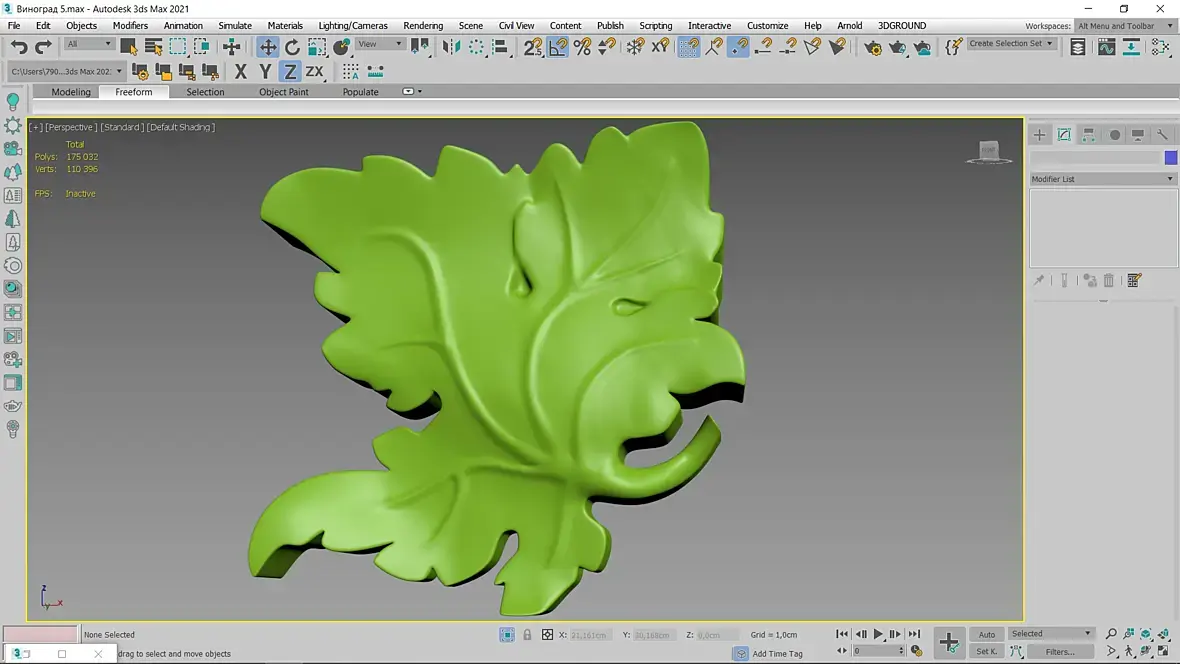Click the Percent Snap toggle icon

point(582,47)
